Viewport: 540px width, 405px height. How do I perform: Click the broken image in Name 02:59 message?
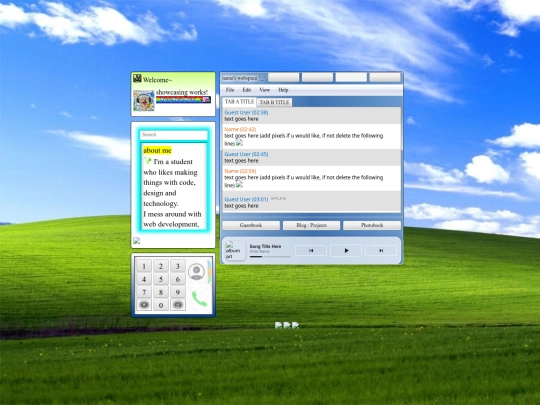click(239, 185)
